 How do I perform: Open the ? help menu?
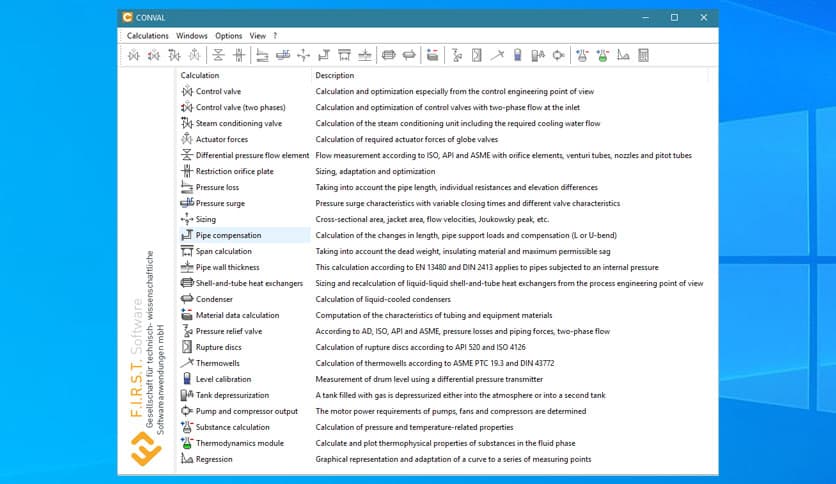[276, 36]
